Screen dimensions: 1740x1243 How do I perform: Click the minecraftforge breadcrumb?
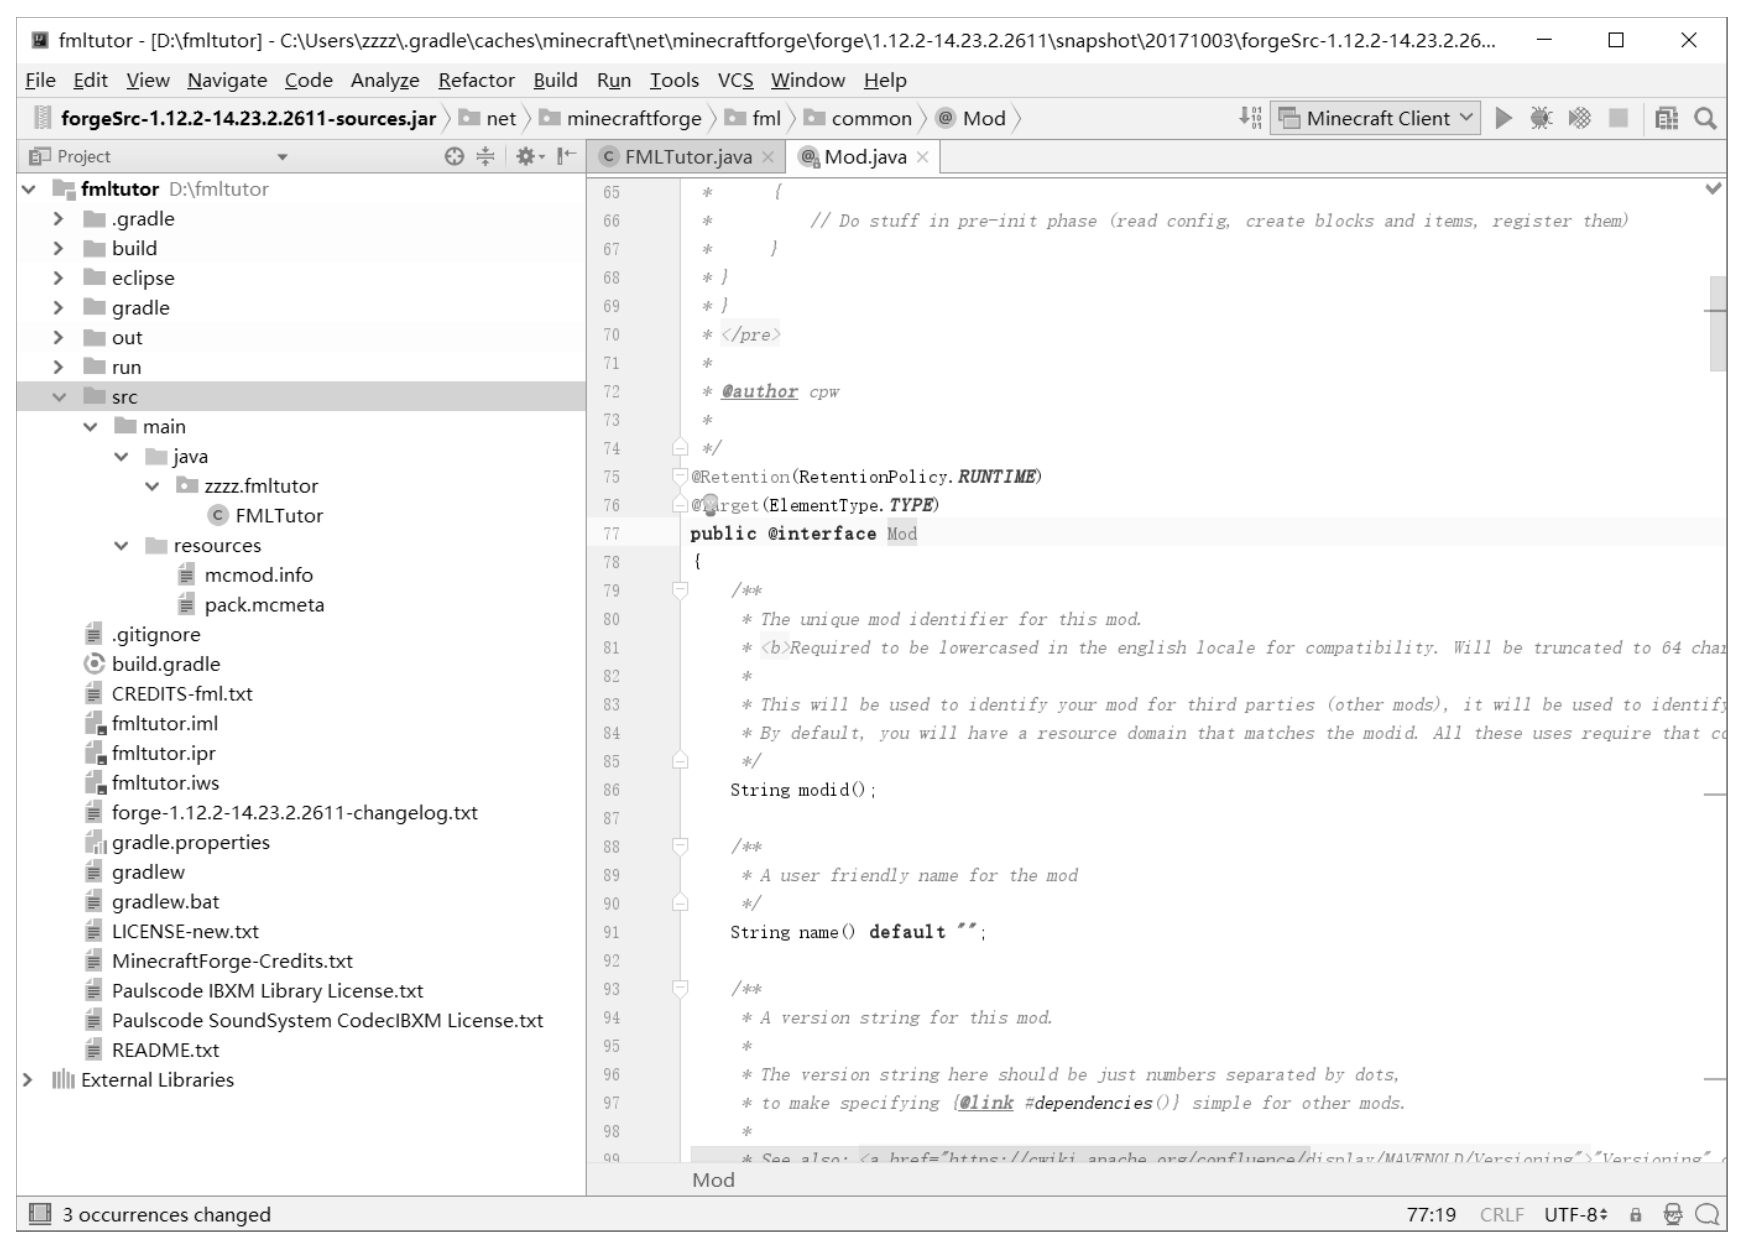click(621, 118)
